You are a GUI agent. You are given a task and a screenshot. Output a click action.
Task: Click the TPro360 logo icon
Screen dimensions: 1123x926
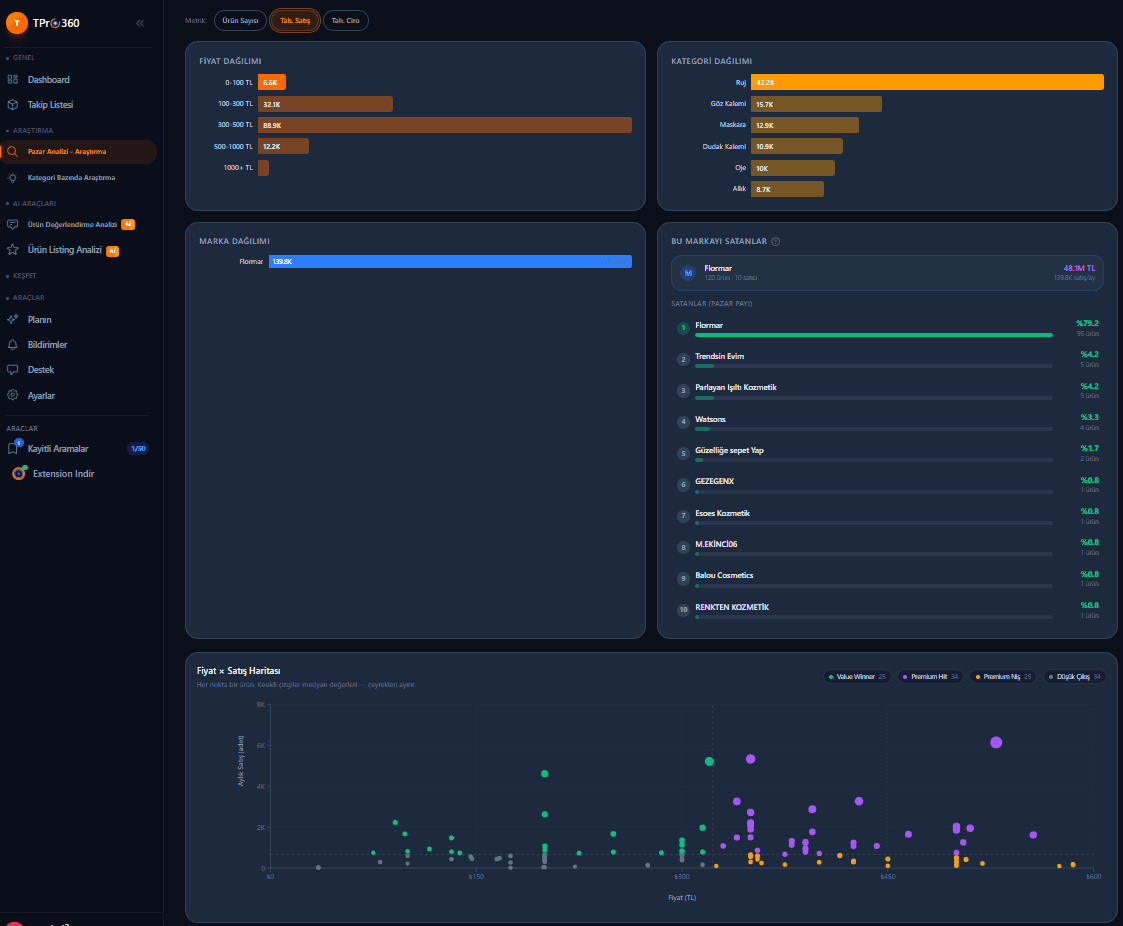[16, 23]
